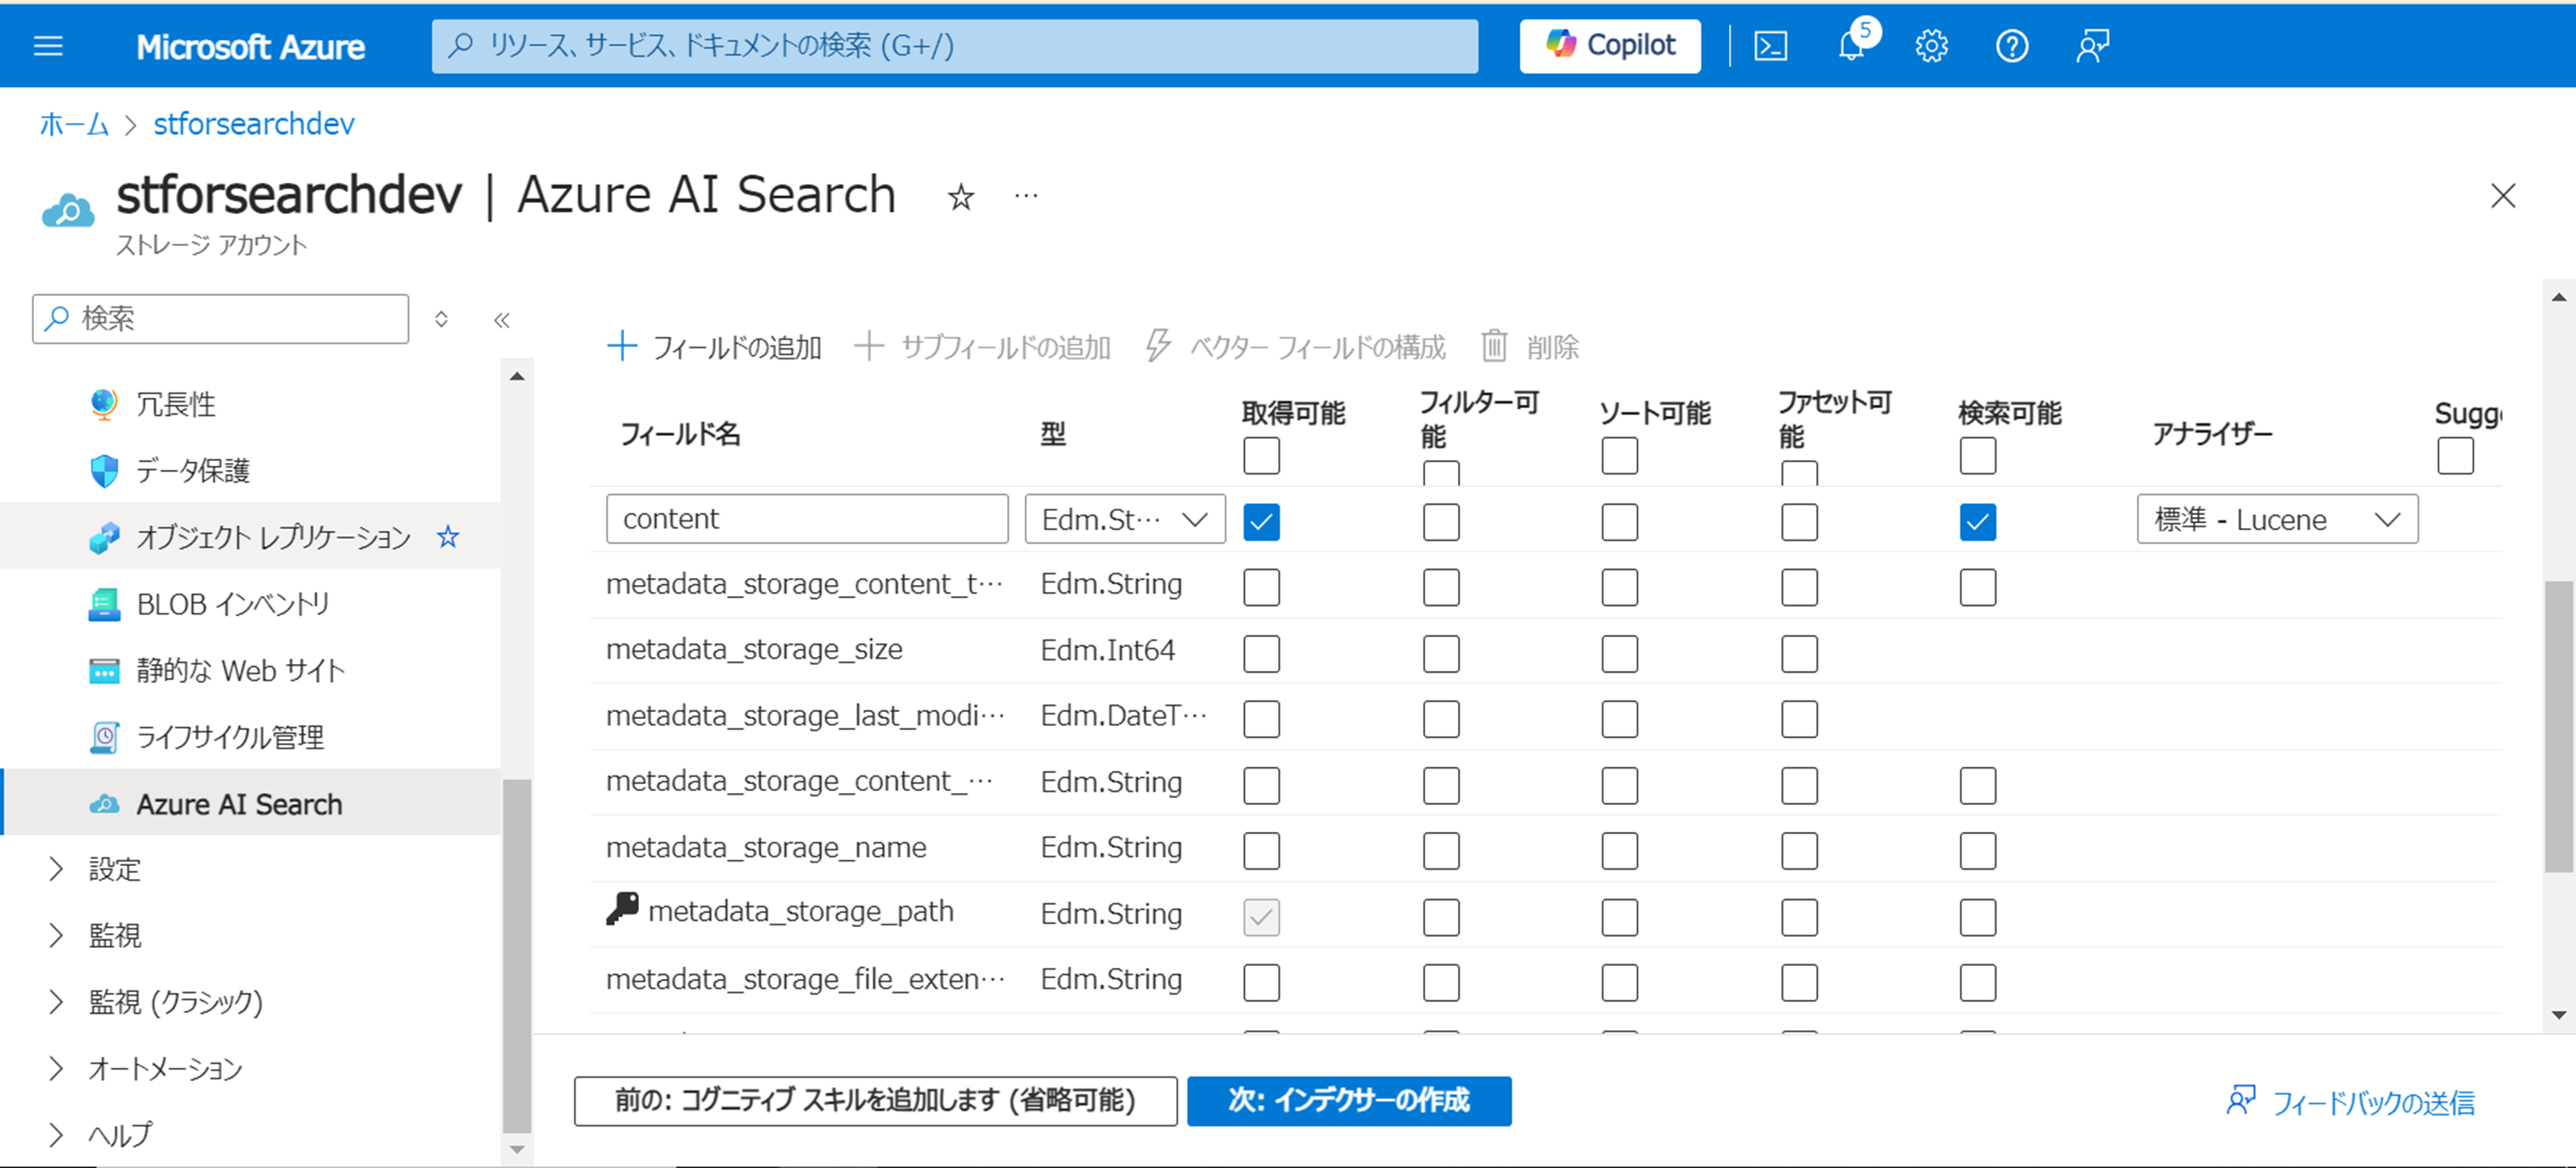Uncheck 取得可能 for content field

point(1261,522)
